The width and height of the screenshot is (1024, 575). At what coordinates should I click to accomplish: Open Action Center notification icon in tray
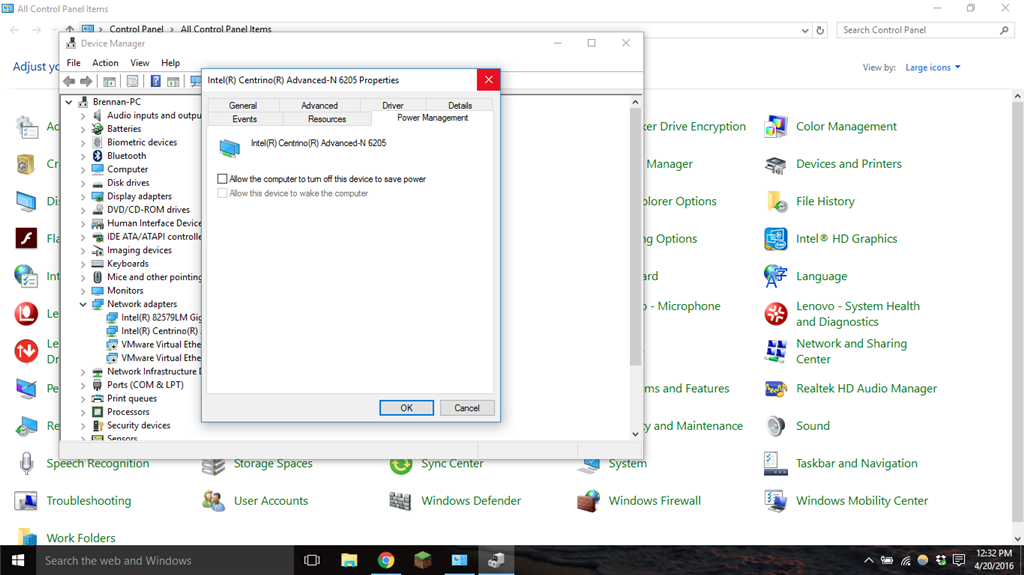959,560
